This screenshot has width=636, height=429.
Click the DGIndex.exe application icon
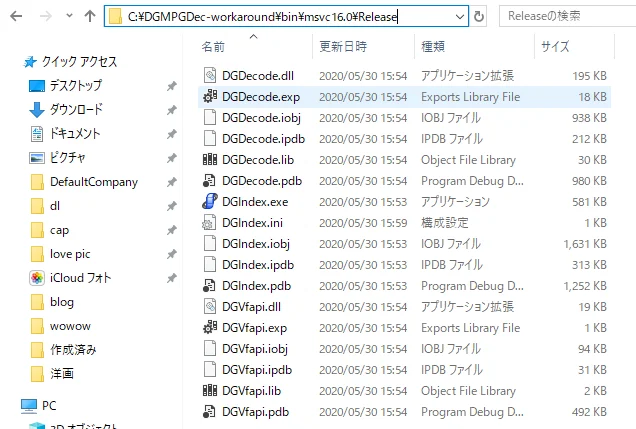point(210,202)
